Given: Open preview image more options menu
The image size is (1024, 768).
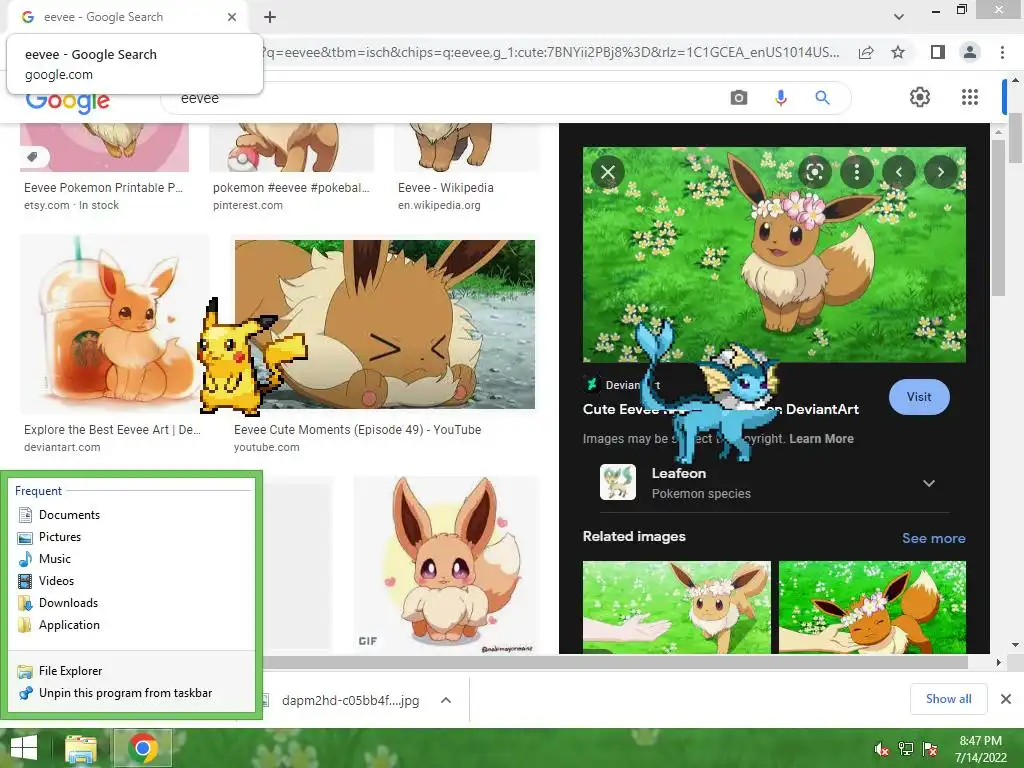Looking at the screenshot, I should coord(857,172).
